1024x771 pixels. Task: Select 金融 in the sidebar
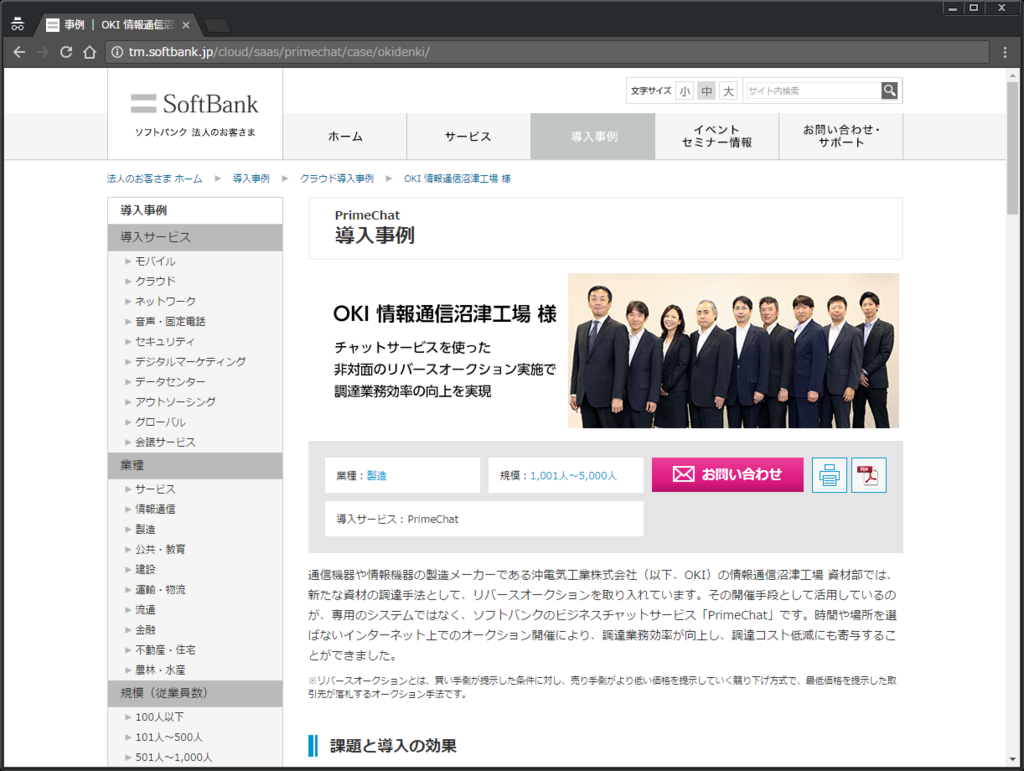[145, 630]
